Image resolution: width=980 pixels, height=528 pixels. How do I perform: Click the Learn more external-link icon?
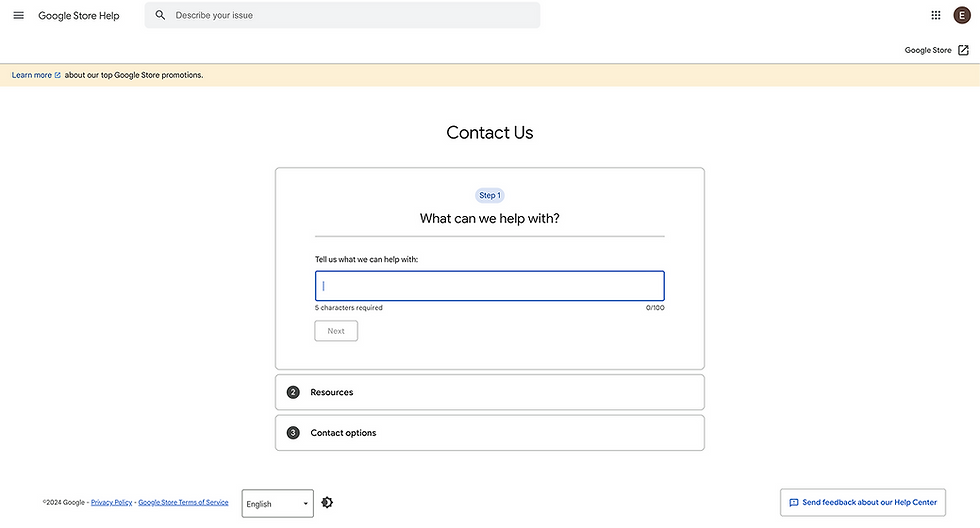click(x=58, y=75)
